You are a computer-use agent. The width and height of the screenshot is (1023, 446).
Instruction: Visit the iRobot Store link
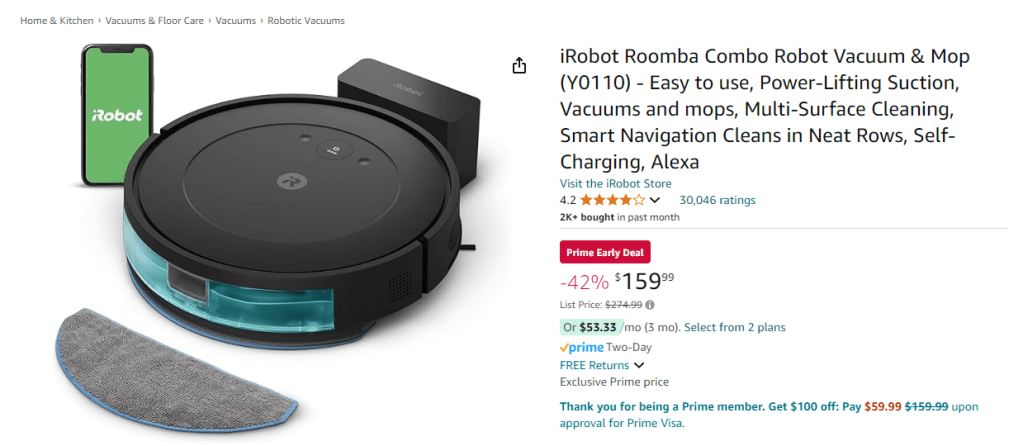click(x=615, y=183)
